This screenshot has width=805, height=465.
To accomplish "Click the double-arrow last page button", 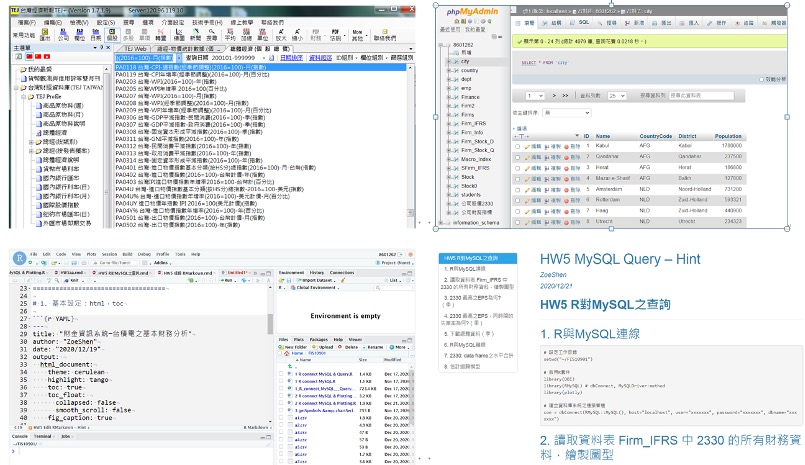I will click(565, 95).
